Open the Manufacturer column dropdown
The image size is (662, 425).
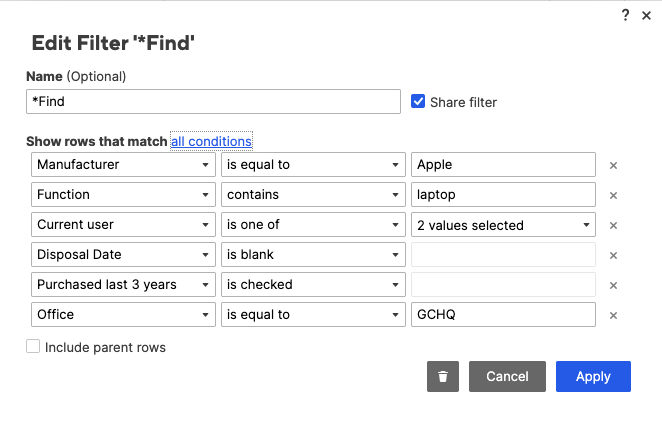(x=123, y=165)
